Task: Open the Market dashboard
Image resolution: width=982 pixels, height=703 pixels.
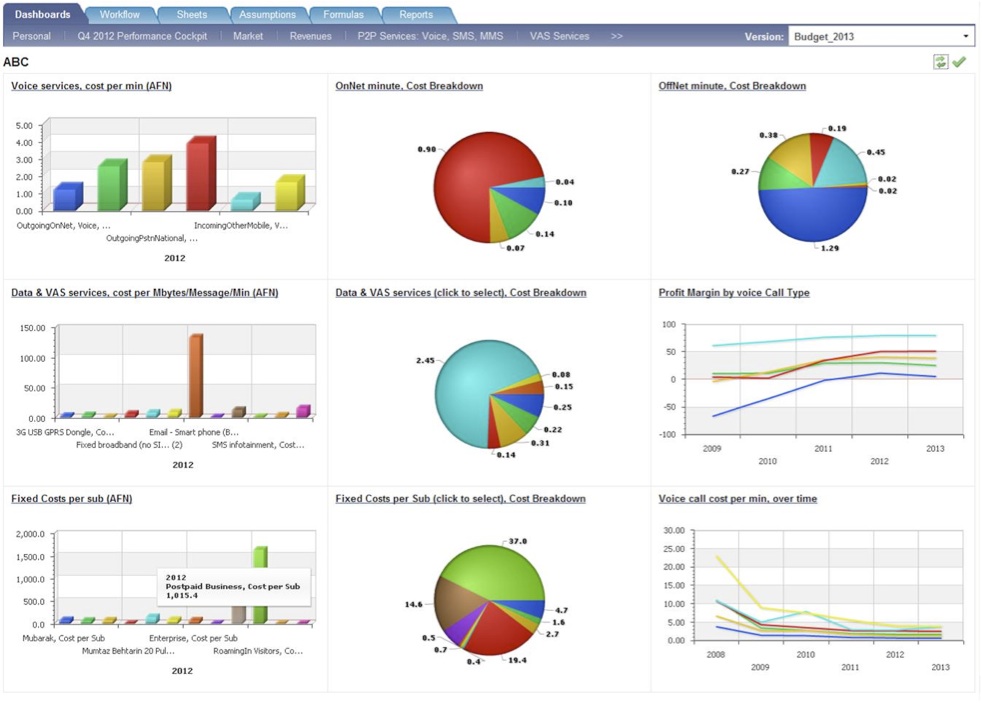Action: [248, 35]
